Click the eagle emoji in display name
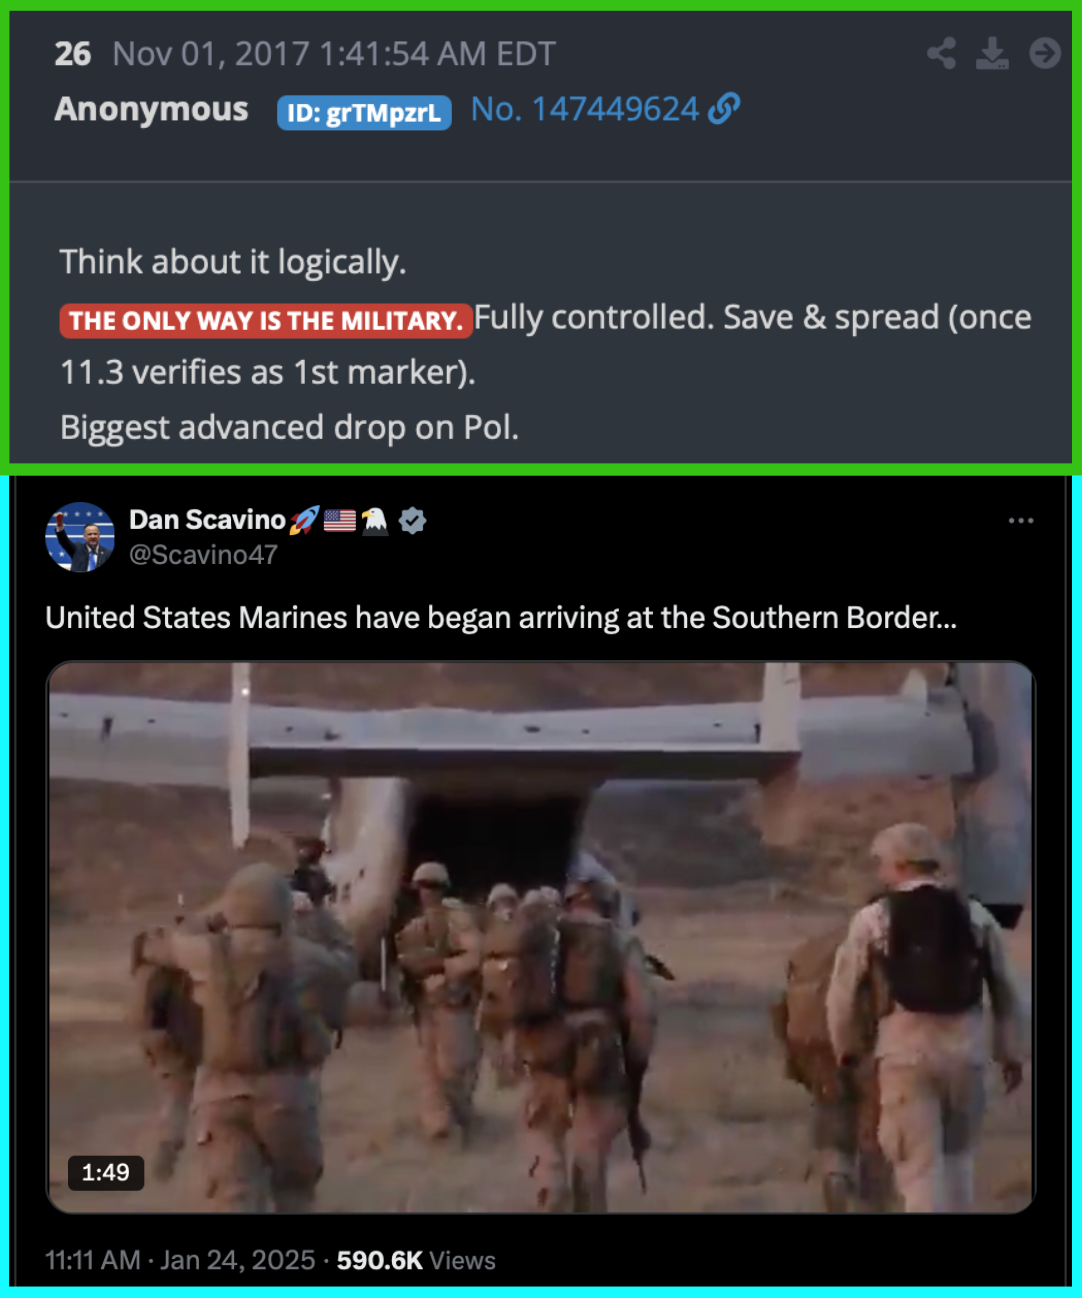This screenshot has width=1082, height=1298. click(375, 520)
